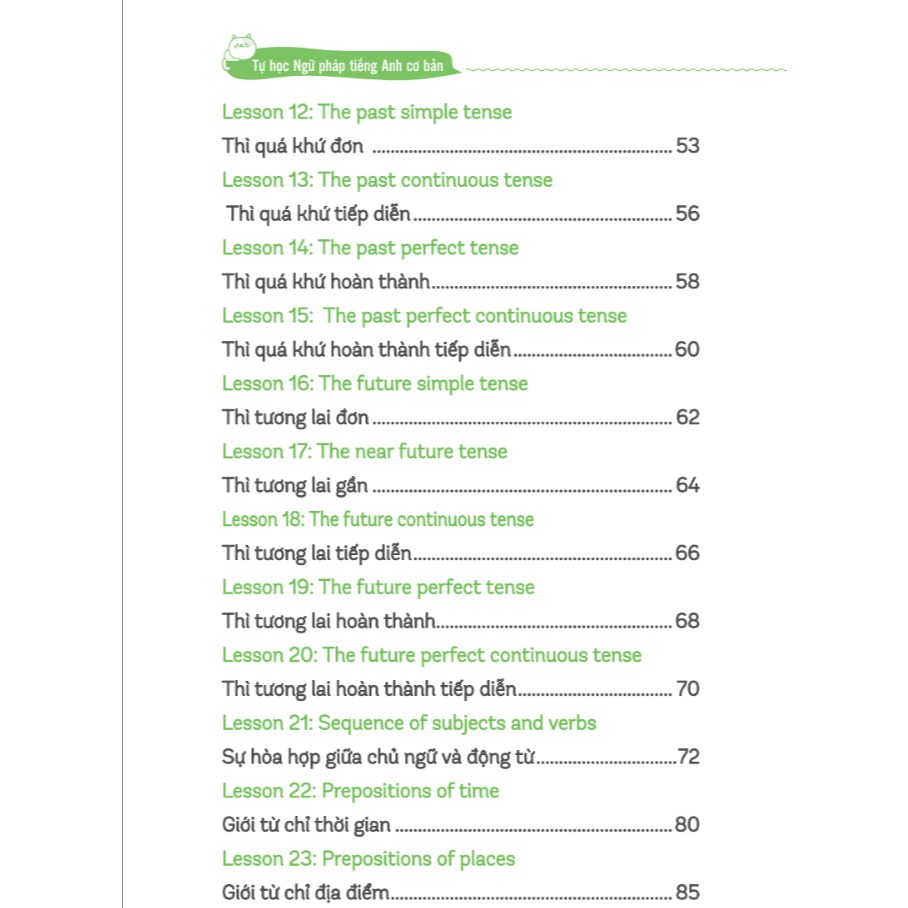Viewport: 908px width, 908px height.
Task: Open Lesson 12: The past simple tense
Action: click(366, 112)
